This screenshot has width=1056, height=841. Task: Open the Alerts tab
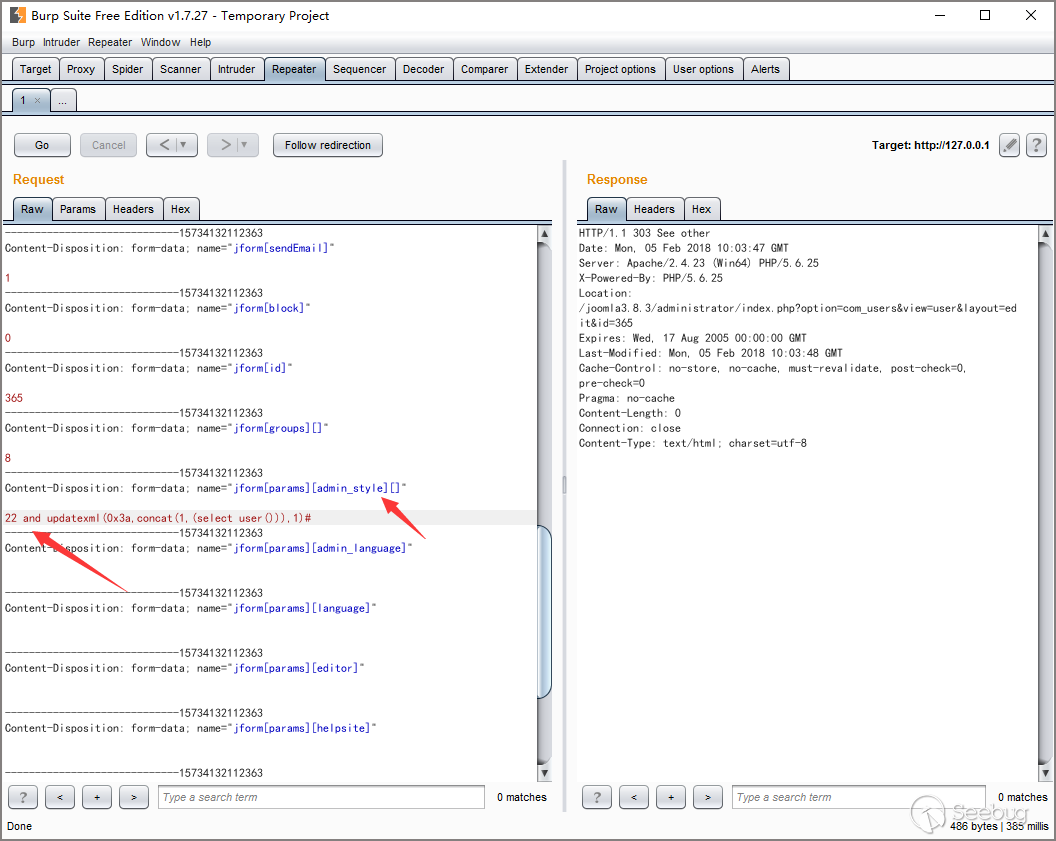pos(765,69)
